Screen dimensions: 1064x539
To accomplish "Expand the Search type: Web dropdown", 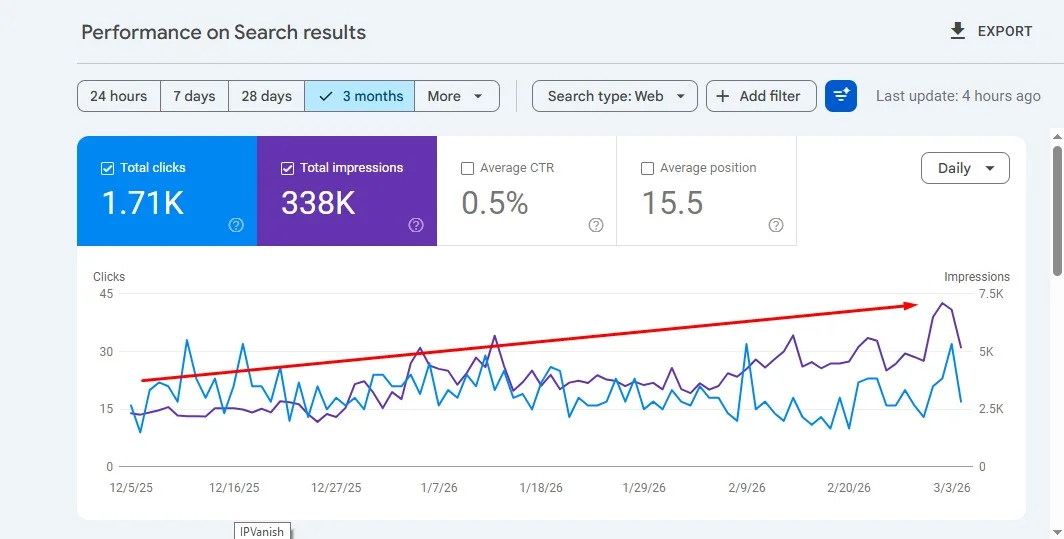I will pyautogui.click(x=615, y=96).
